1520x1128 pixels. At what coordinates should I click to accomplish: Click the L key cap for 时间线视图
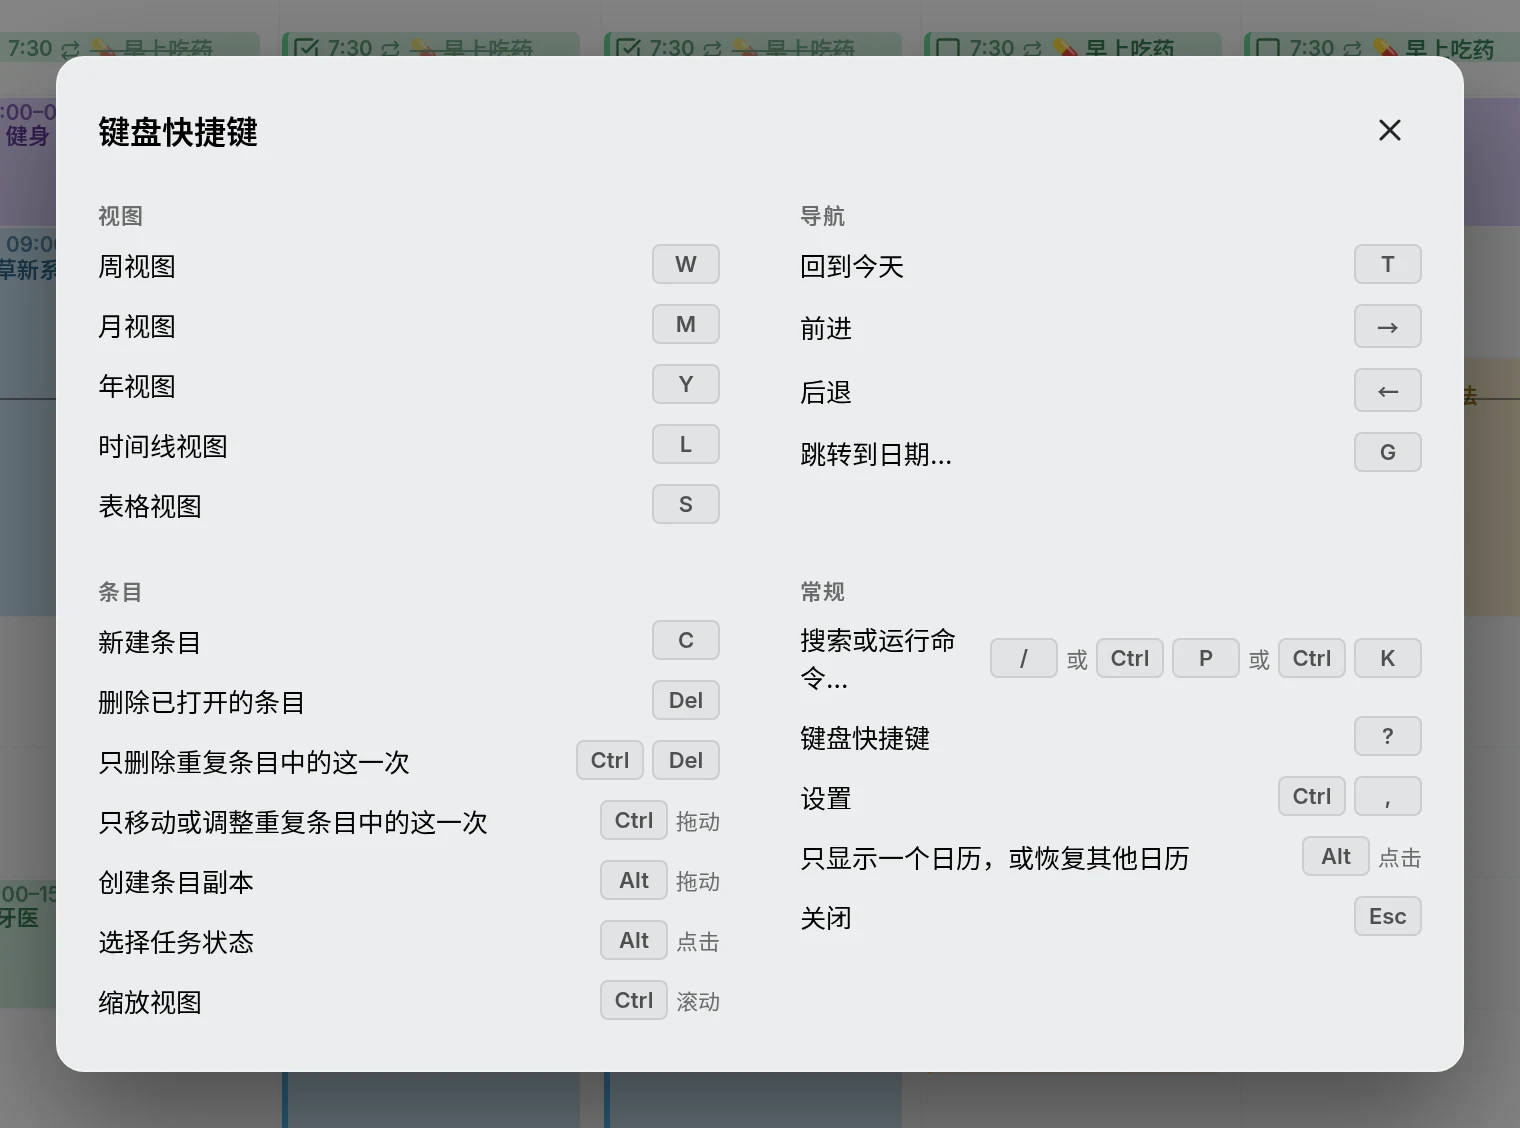point(686,445)
